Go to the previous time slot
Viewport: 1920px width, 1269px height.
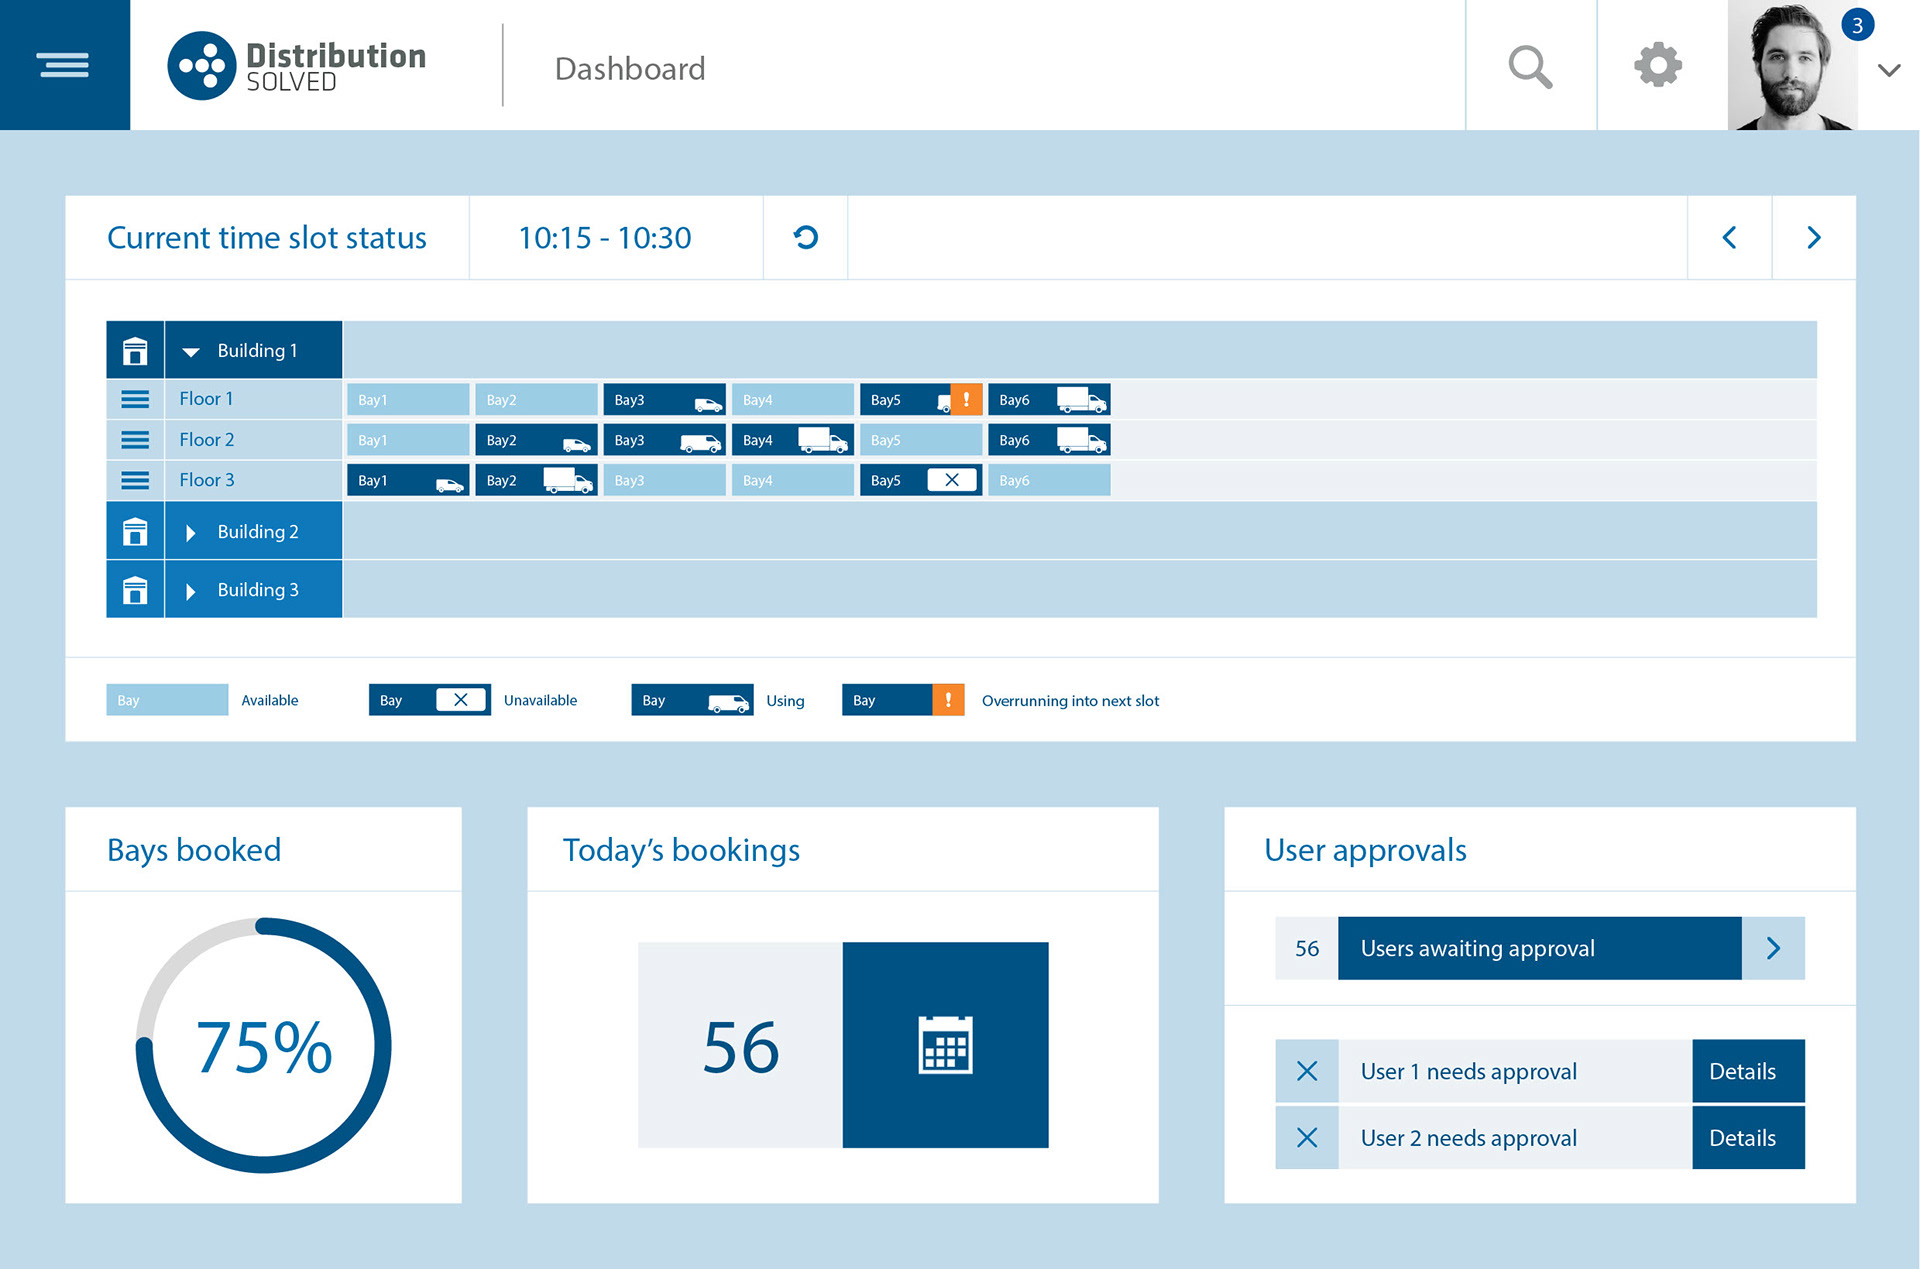tap(1729, 237)
